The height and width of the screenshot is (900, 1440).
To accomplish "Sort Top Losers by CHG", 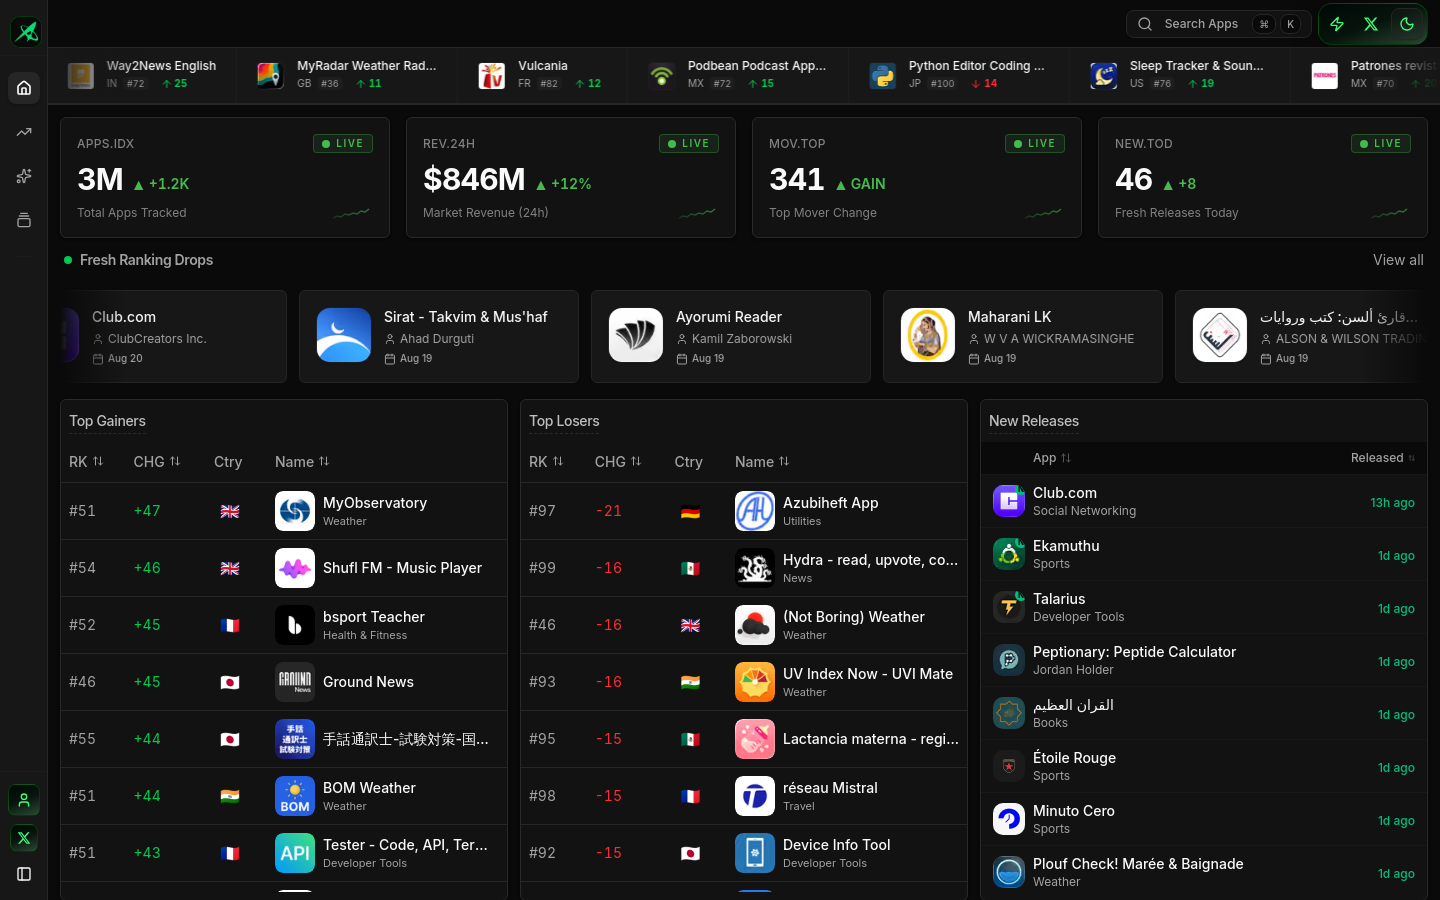I will pyautogui.click(x=618, y=462).
